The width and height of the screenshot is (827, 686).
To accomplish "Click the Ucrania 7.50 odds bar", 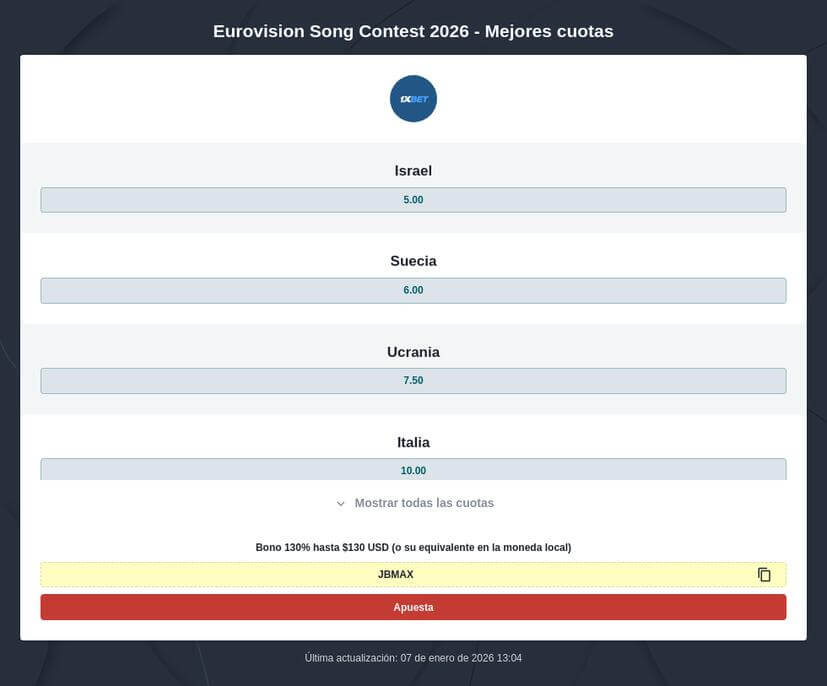I will click(413, 380).
